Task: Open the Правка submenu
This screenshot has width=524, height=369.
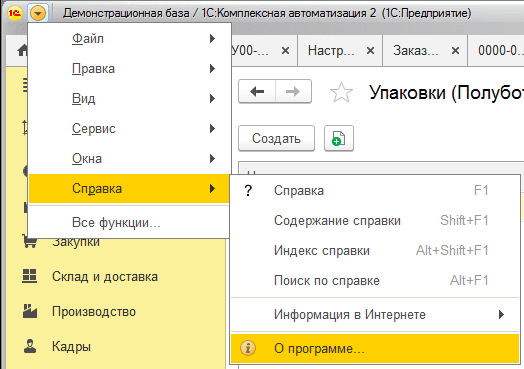Action: tap(129, 69)
